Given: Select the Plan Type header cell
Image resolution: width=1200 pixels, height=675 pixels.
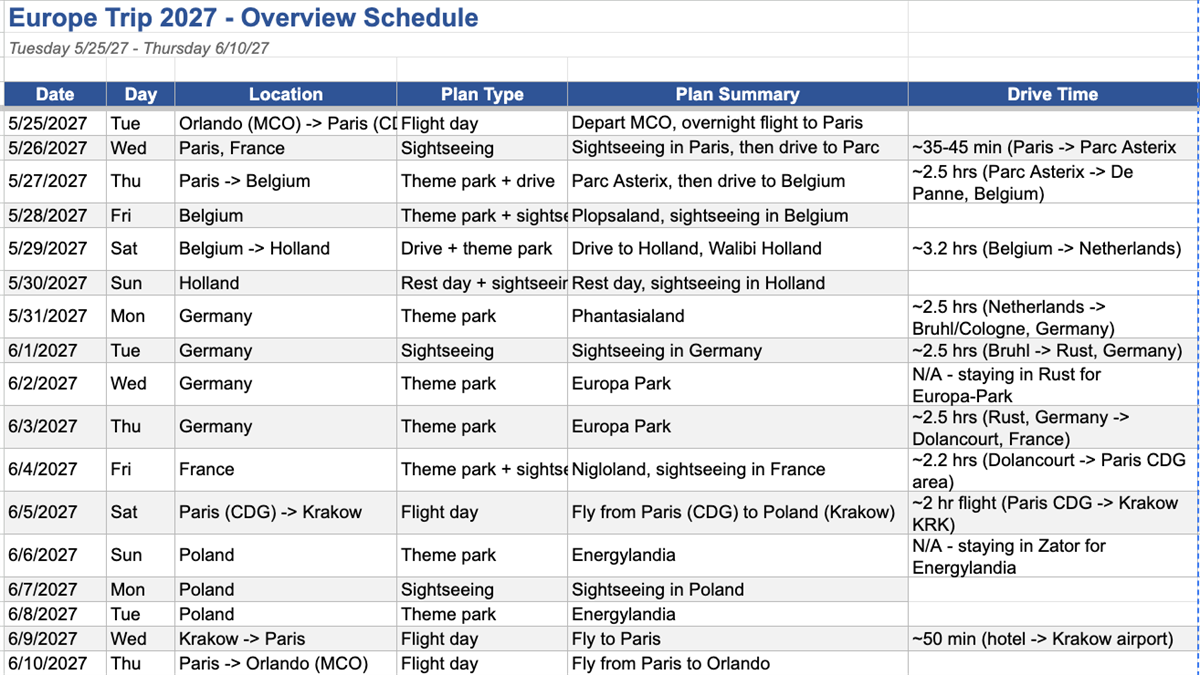Looking at the screenshot, I should pos(482,94).
